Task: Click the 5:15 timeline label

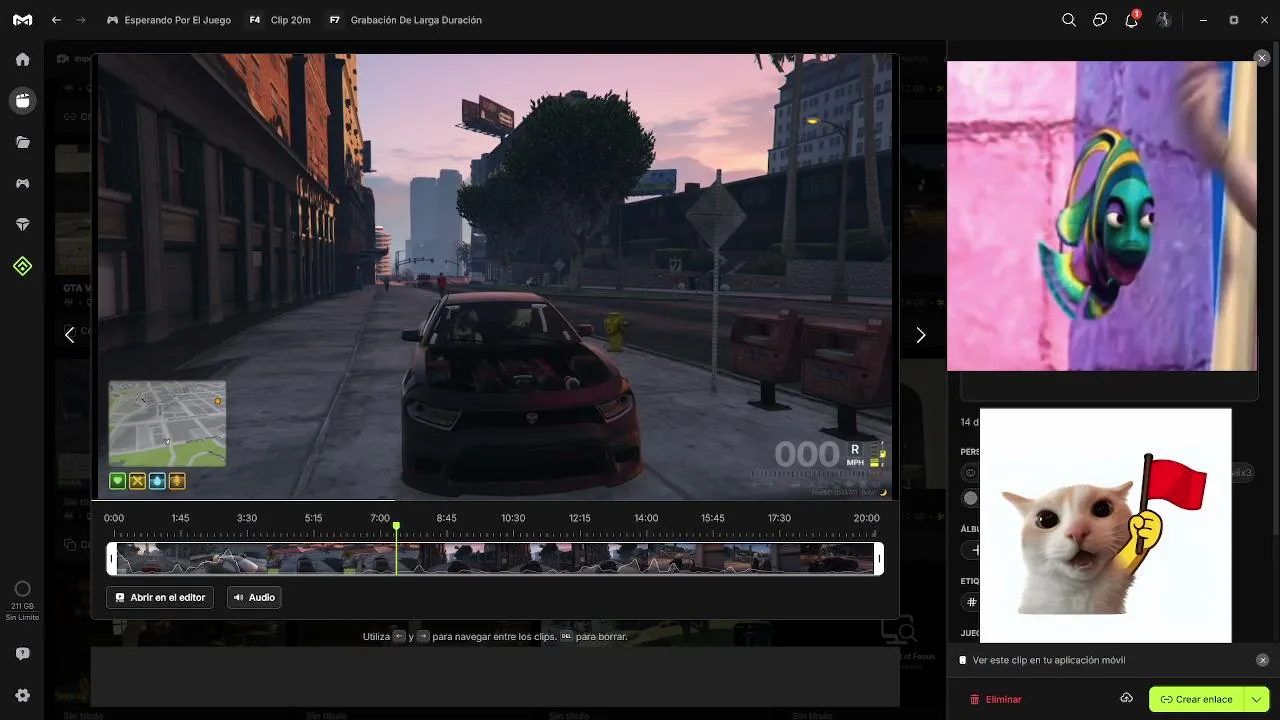Action: pyautogui.click(x=314, y=518)
